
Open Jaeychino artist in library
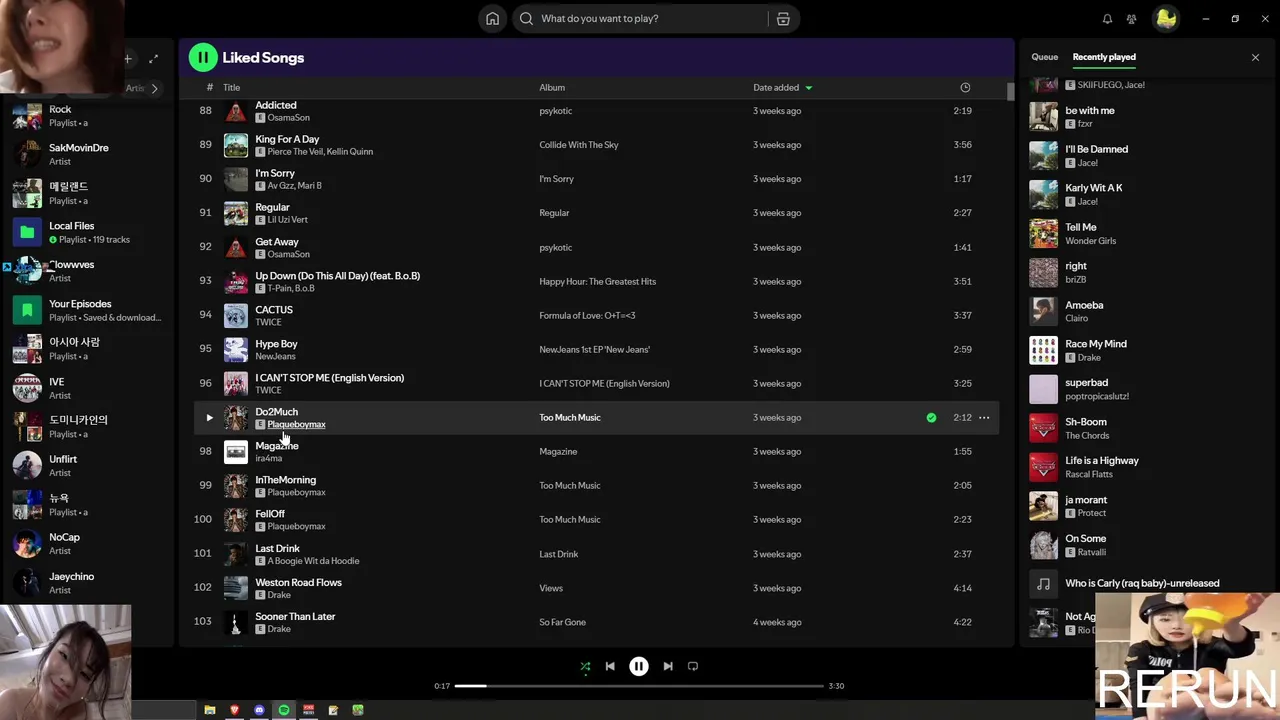coord(88,583)
